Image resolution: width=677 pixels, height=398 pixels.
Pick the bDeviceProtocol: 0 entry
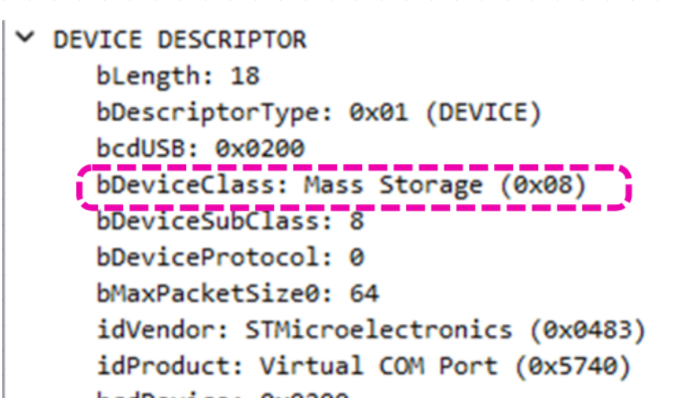[230, 258]
